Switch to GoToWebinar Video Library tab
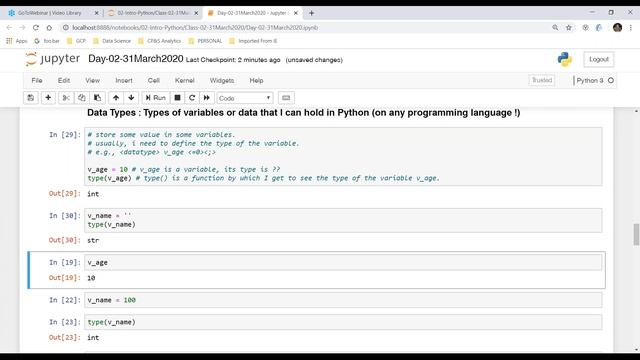 coord(49,13)
